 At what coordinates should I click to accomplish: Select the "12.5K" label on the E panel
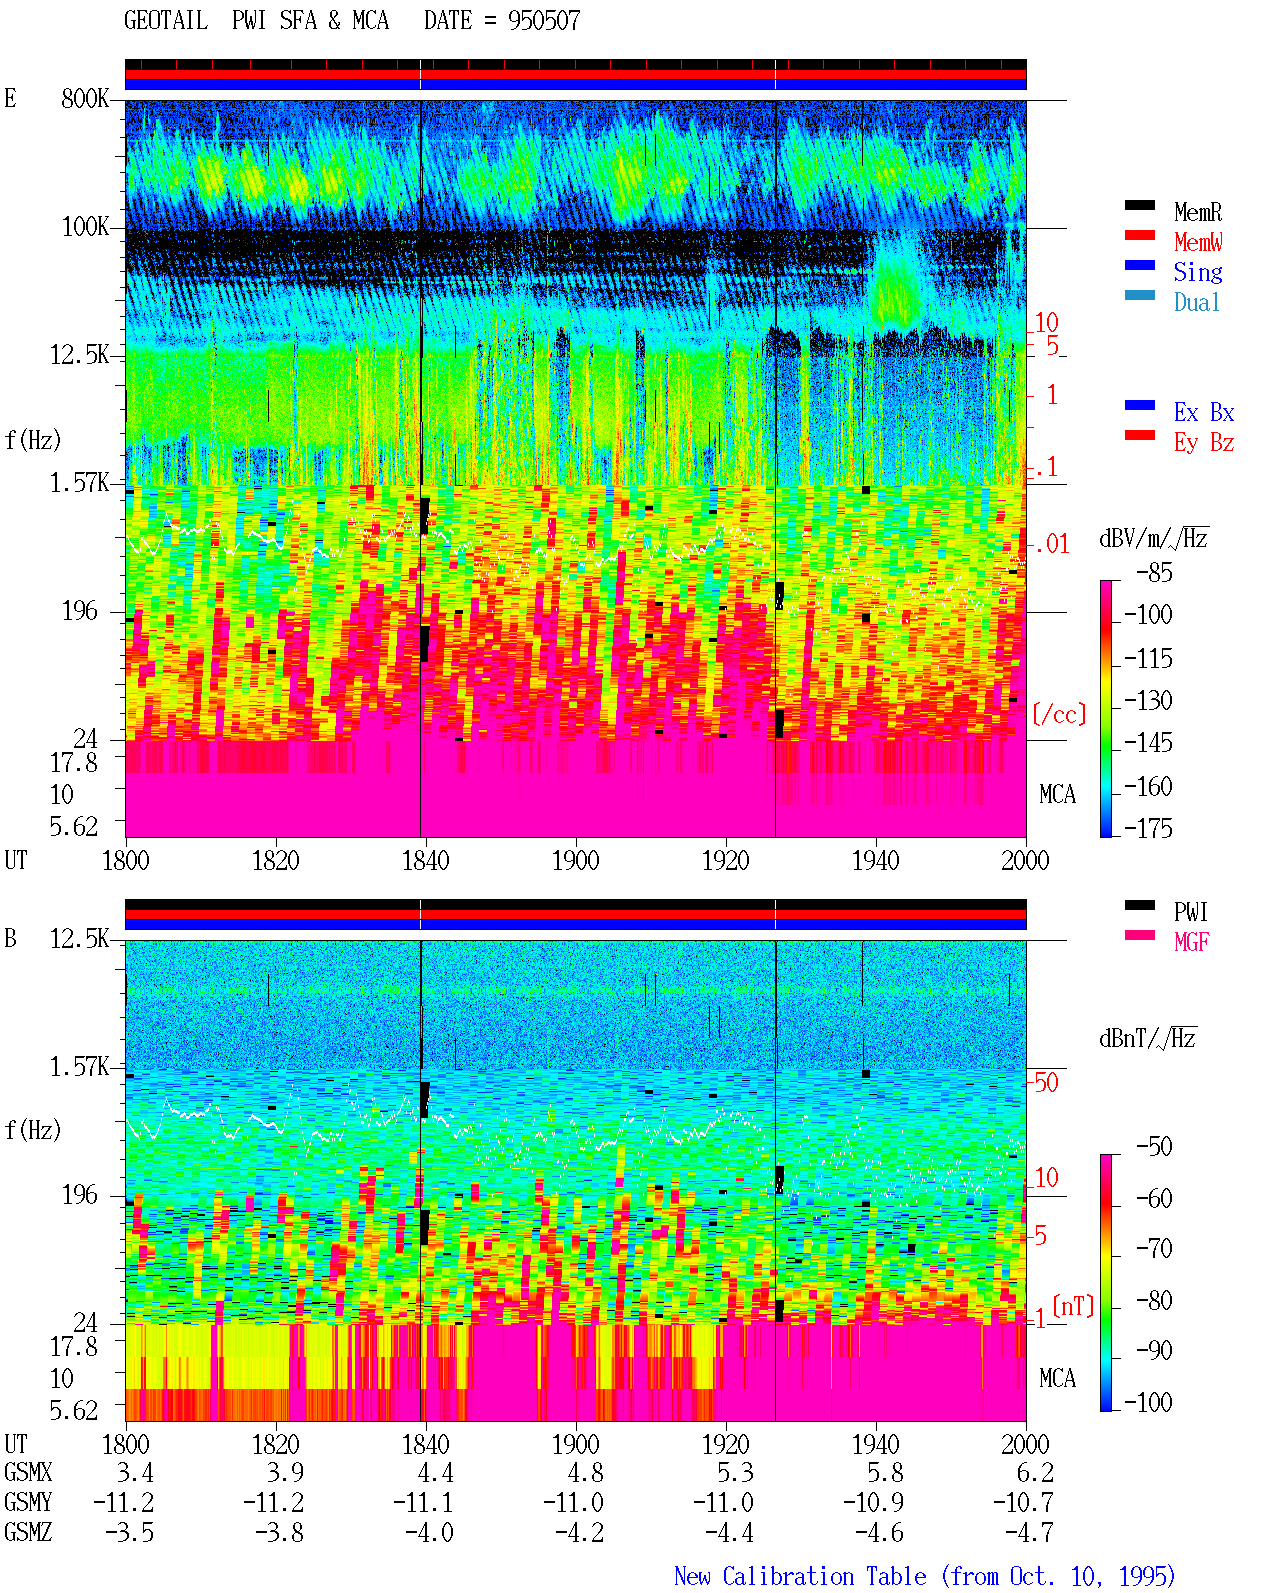pyautogui.click(x=79, y=355)
